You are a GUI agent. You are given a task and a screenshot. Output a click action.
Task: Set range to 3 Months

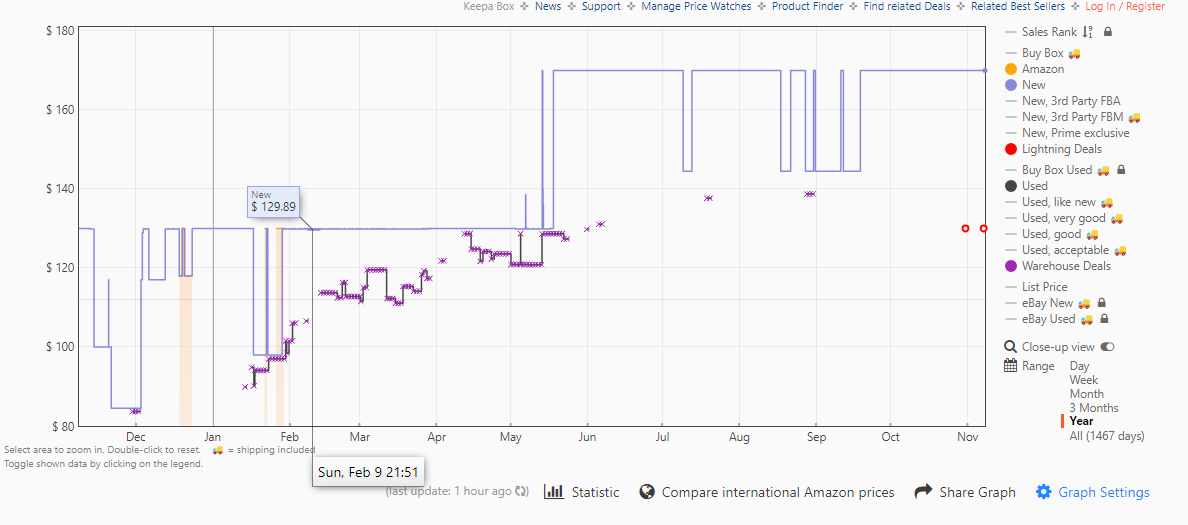pyautogui.click(x=1093, y=408)
